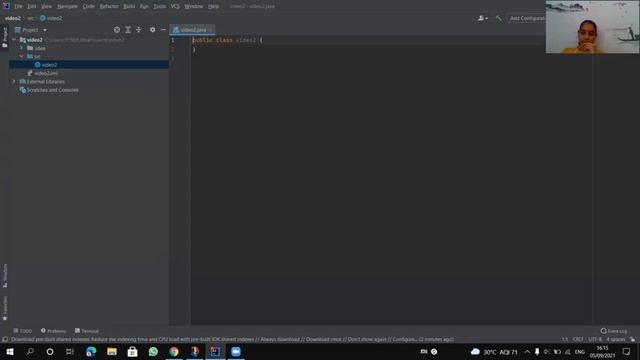Screen dimensions: 640x360
Task: Click the UTF-8 encoding indicator
Action: click(x=595, y=339)
